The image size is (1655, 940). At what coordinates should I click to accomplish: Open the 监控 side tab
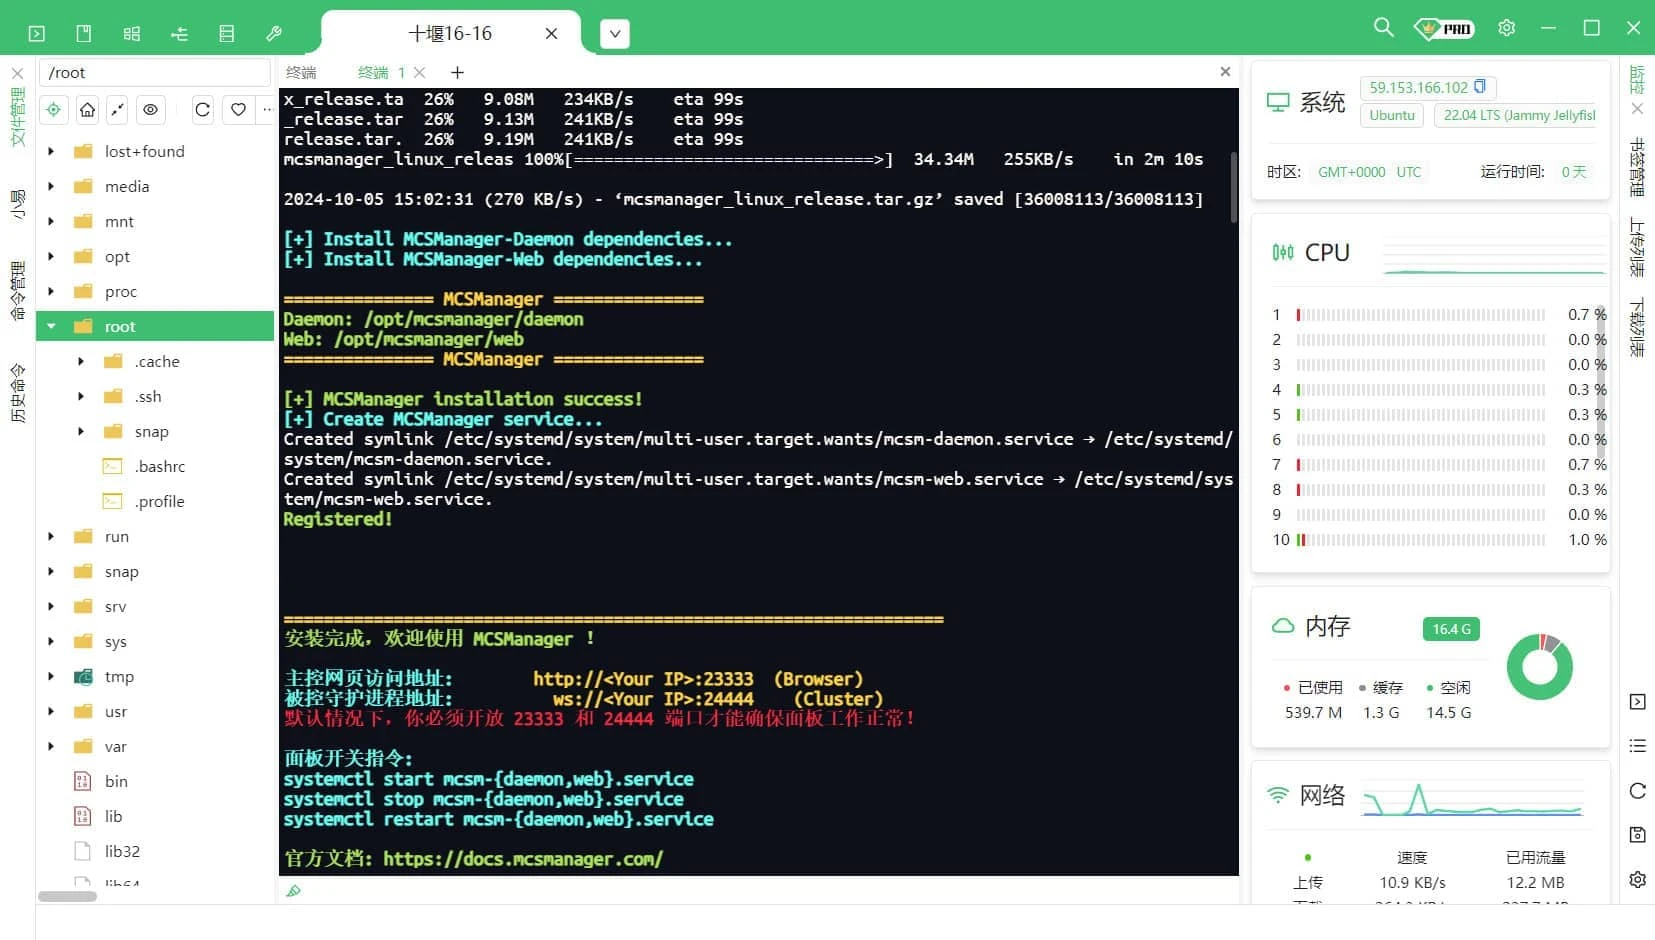coord(1637,80)
